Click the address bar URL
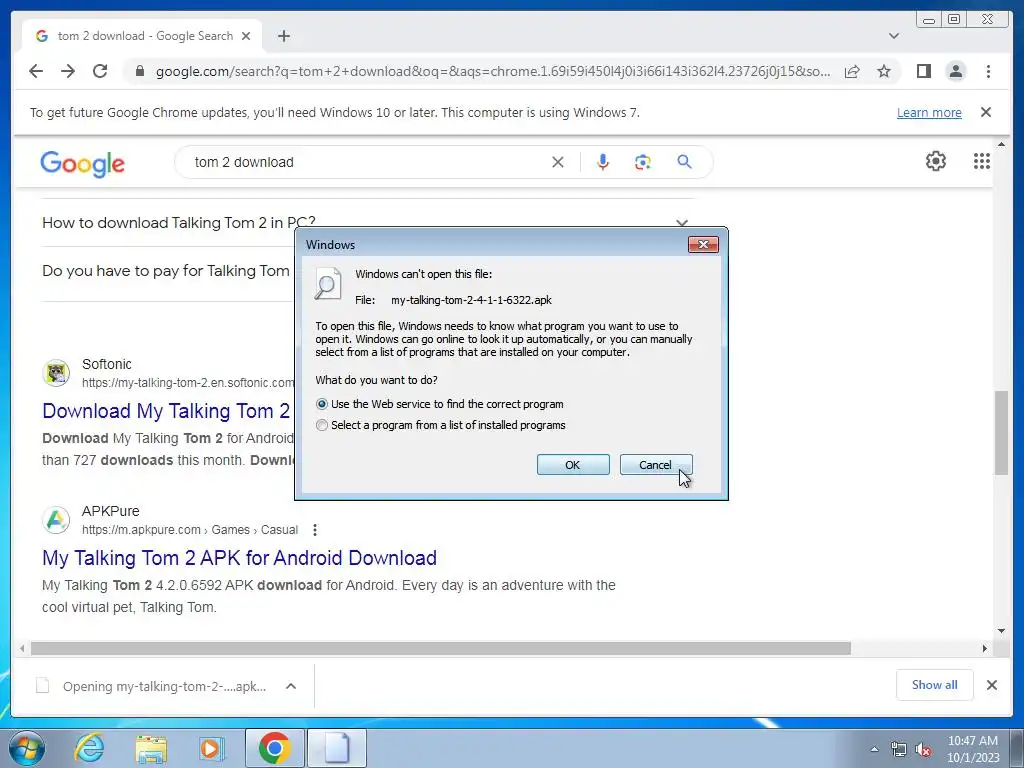Viewport: 1024px width, 768px height. [x=493, y=71]
